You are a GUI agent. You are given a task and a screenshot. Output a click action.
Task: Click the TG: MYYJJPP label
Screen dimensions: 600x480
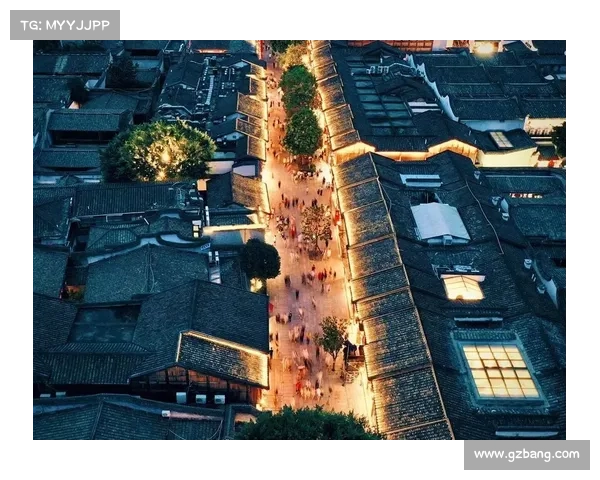pyautogui.click(x=65, y=25)
